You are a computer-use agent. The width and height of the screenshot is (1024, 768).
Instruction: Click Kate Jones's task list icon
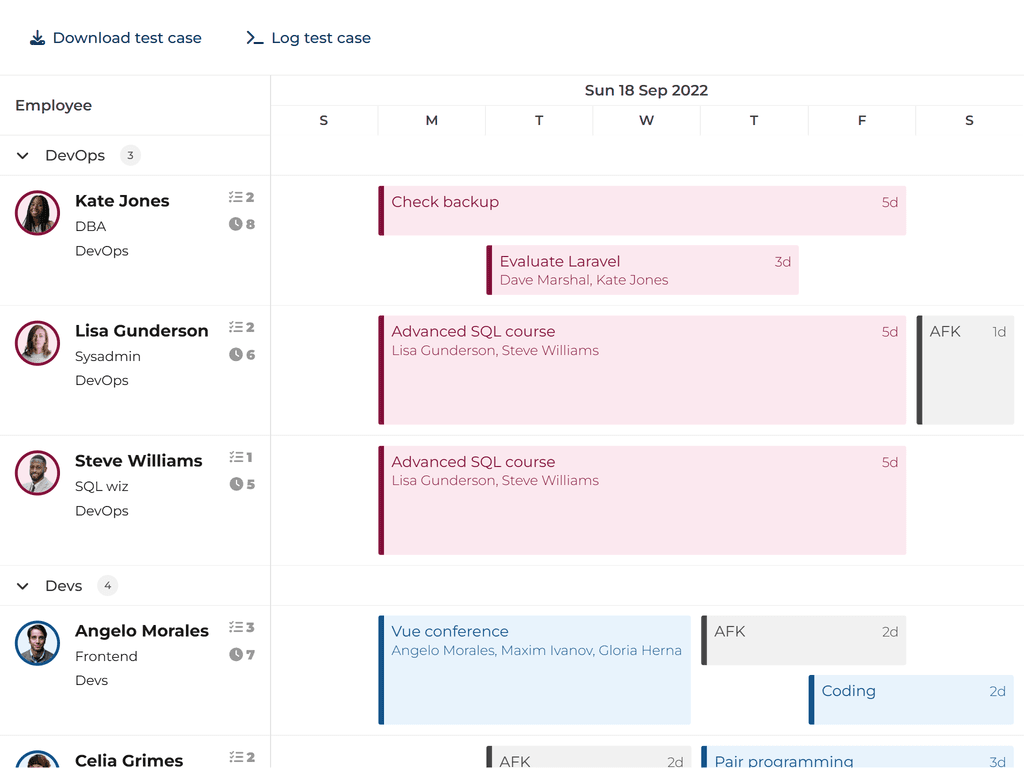[x=235, y=197]
